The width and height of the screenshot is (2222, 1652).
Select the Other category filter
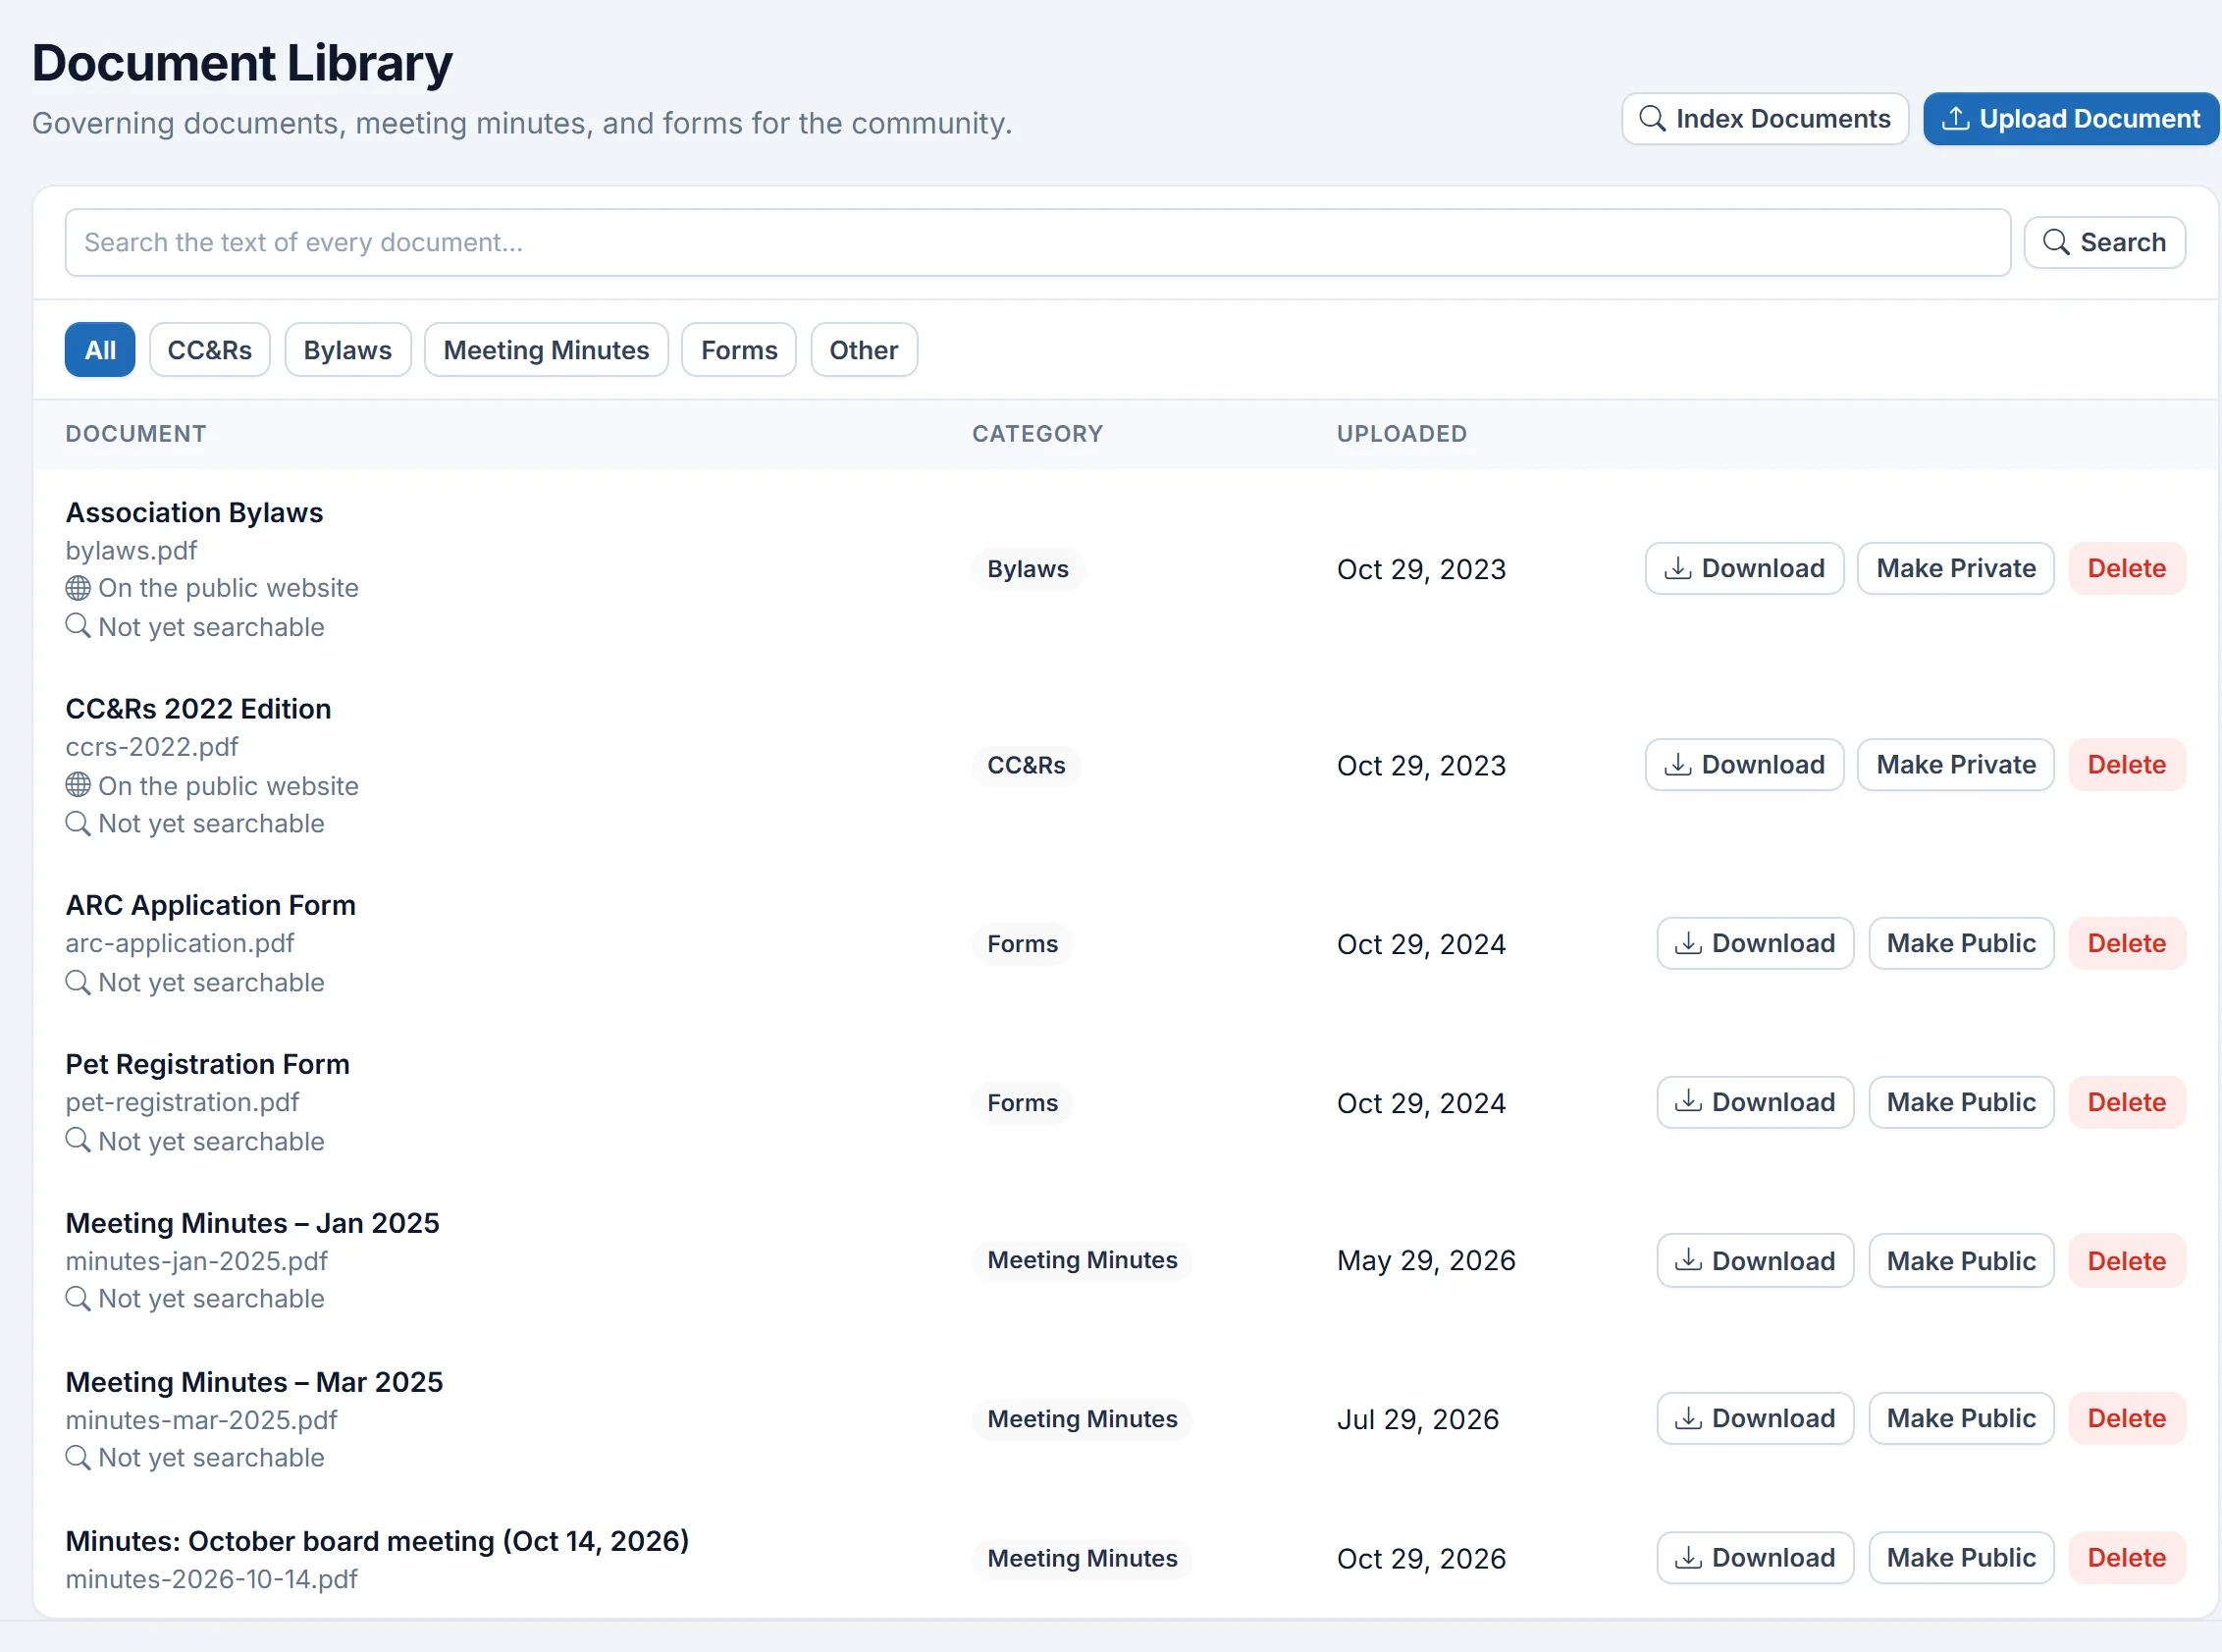864,350
